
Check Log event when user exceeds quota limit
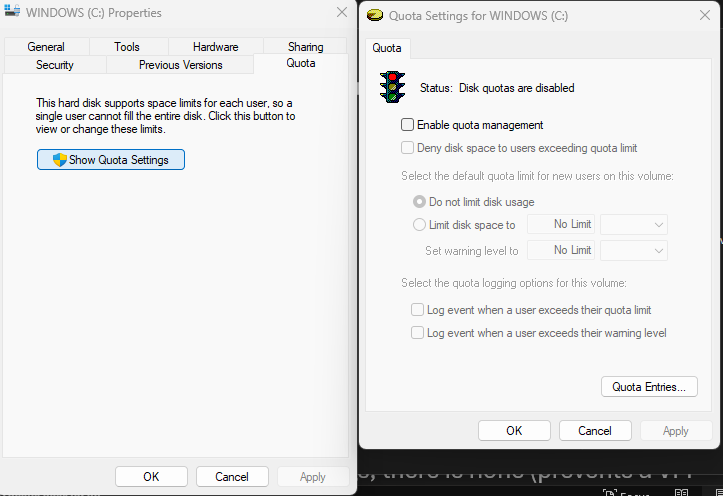[418, 310]
